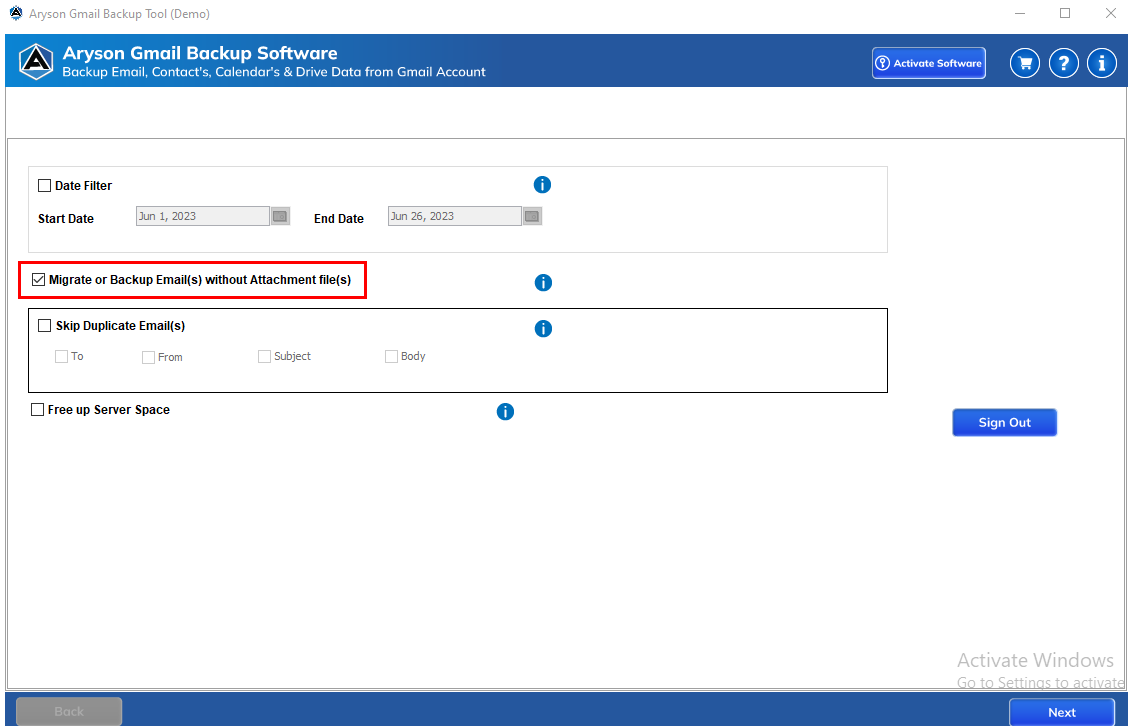The image size is (1128, 726).
Task: Enable the Date Filter checkbox
Action: 45,186
